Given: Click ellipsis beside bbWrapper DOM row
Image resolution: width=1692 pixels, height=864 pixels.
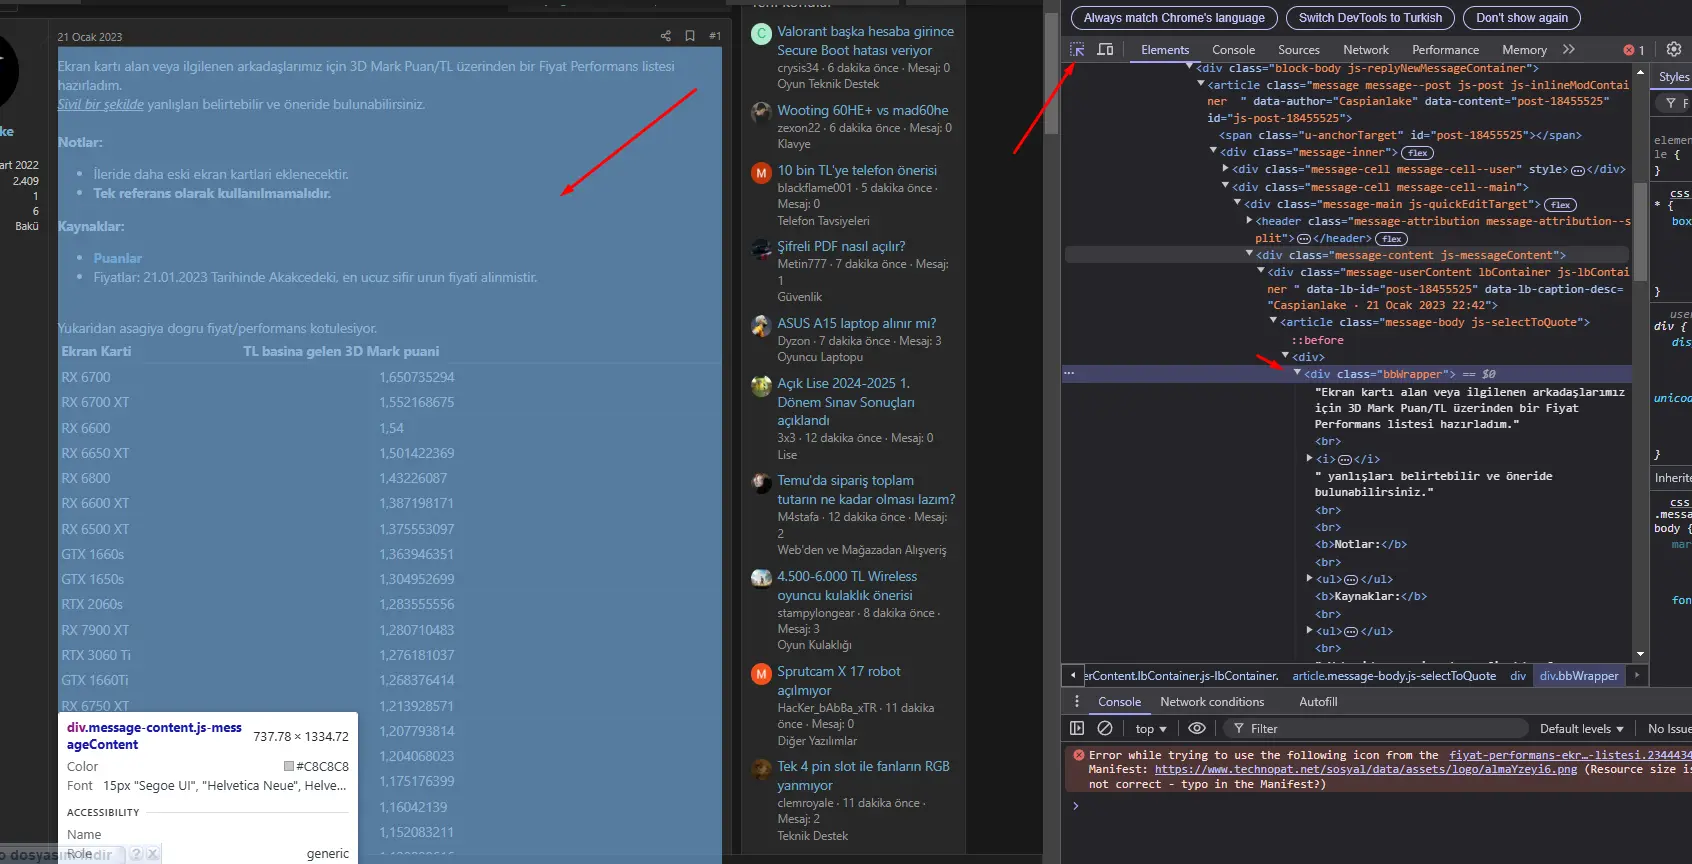Looking at the screenshot, I should [1069, 373].
